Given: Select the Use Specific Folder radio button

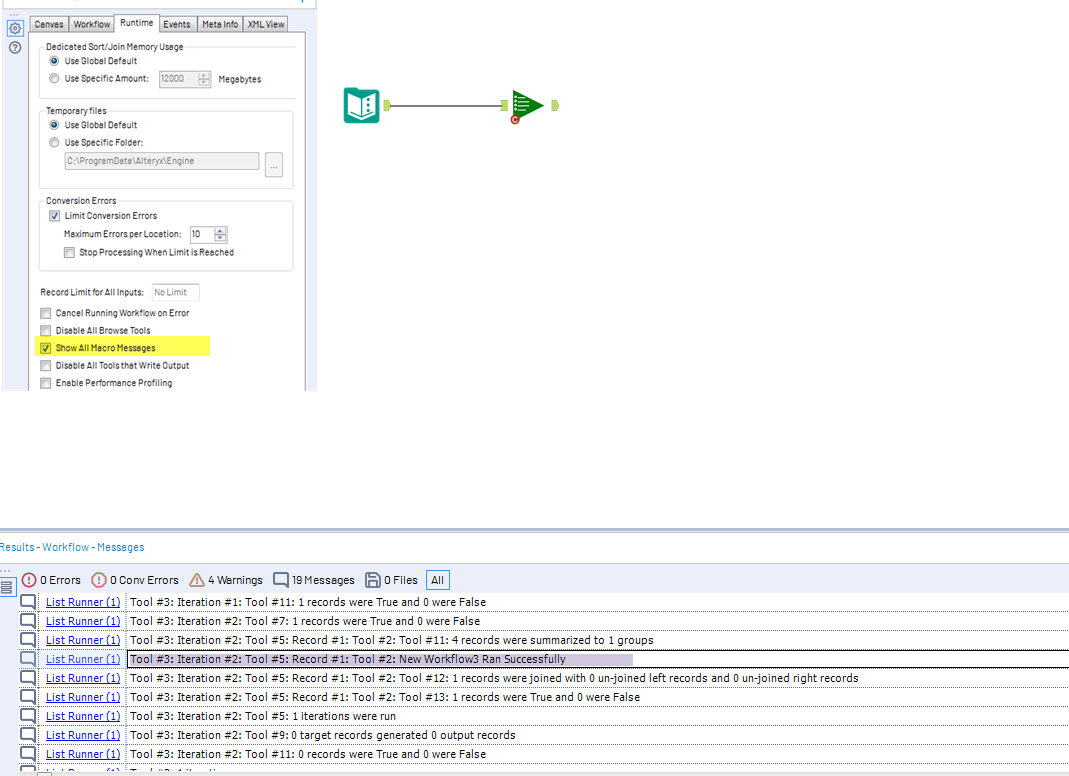Looking at the screenshot, I should (53, 140).
